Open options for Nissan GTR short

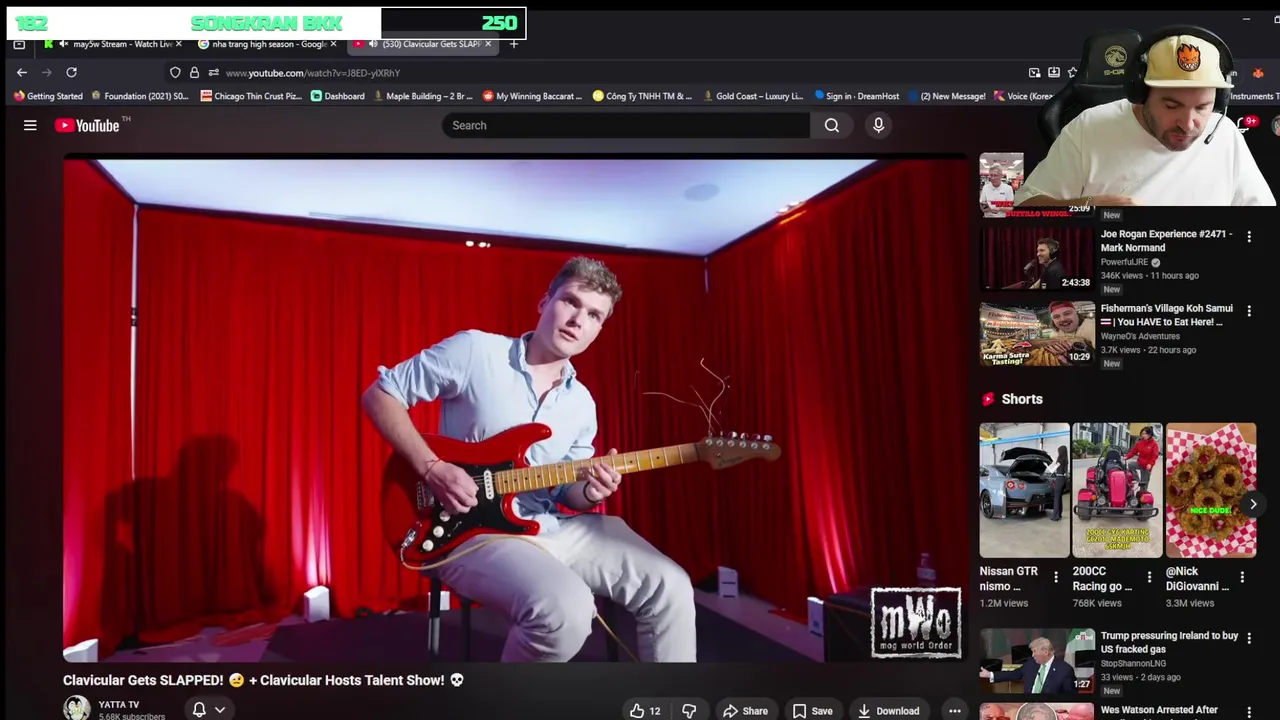(1056, 577)
